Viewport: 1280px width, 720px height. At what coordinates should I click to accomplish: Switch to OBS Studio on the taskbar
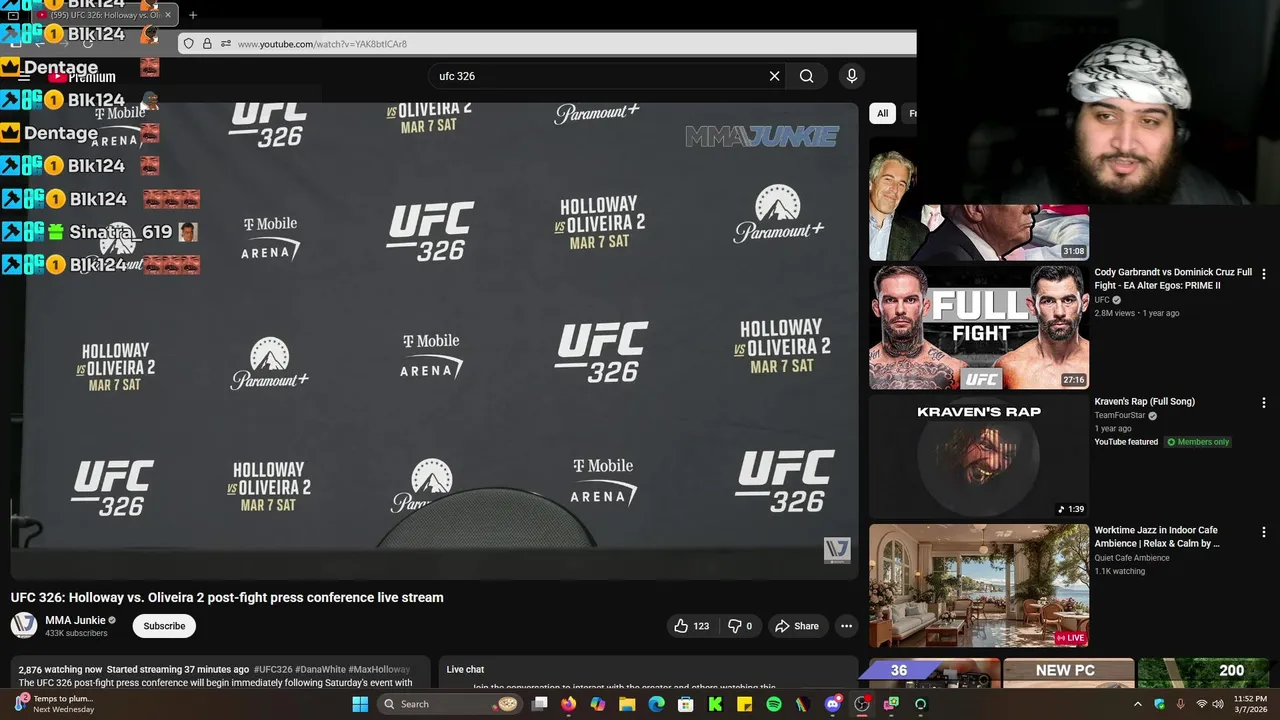[862, 704]
